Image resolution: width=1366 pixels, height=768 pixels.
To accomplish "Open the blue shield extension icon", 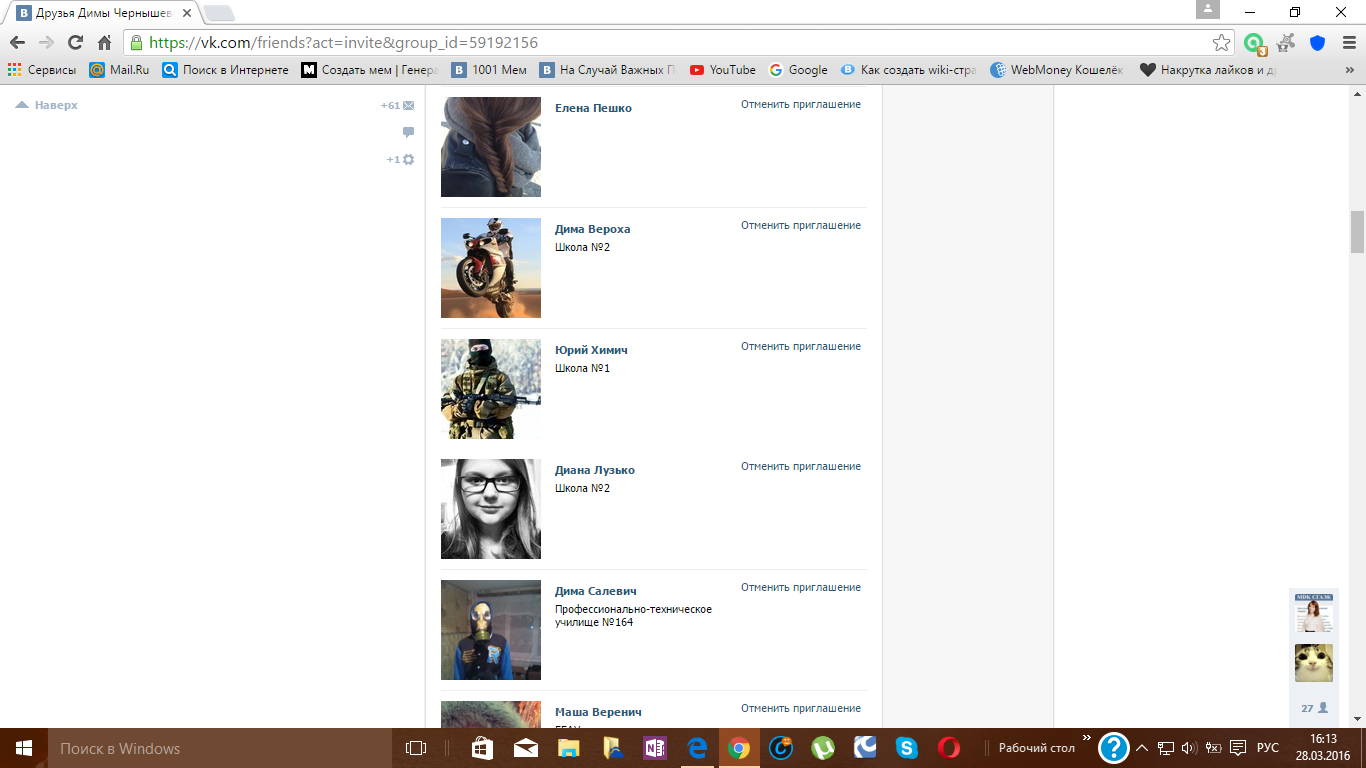I will coord(1318,43).
